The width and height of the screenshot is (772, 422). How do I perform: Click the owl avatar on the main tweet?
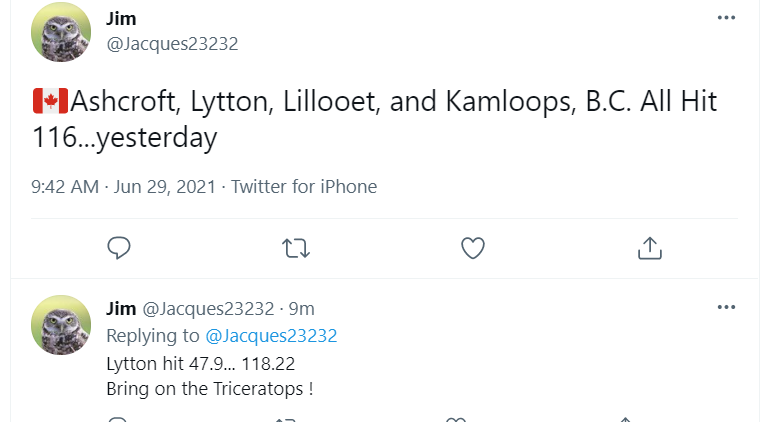point(61,32)
